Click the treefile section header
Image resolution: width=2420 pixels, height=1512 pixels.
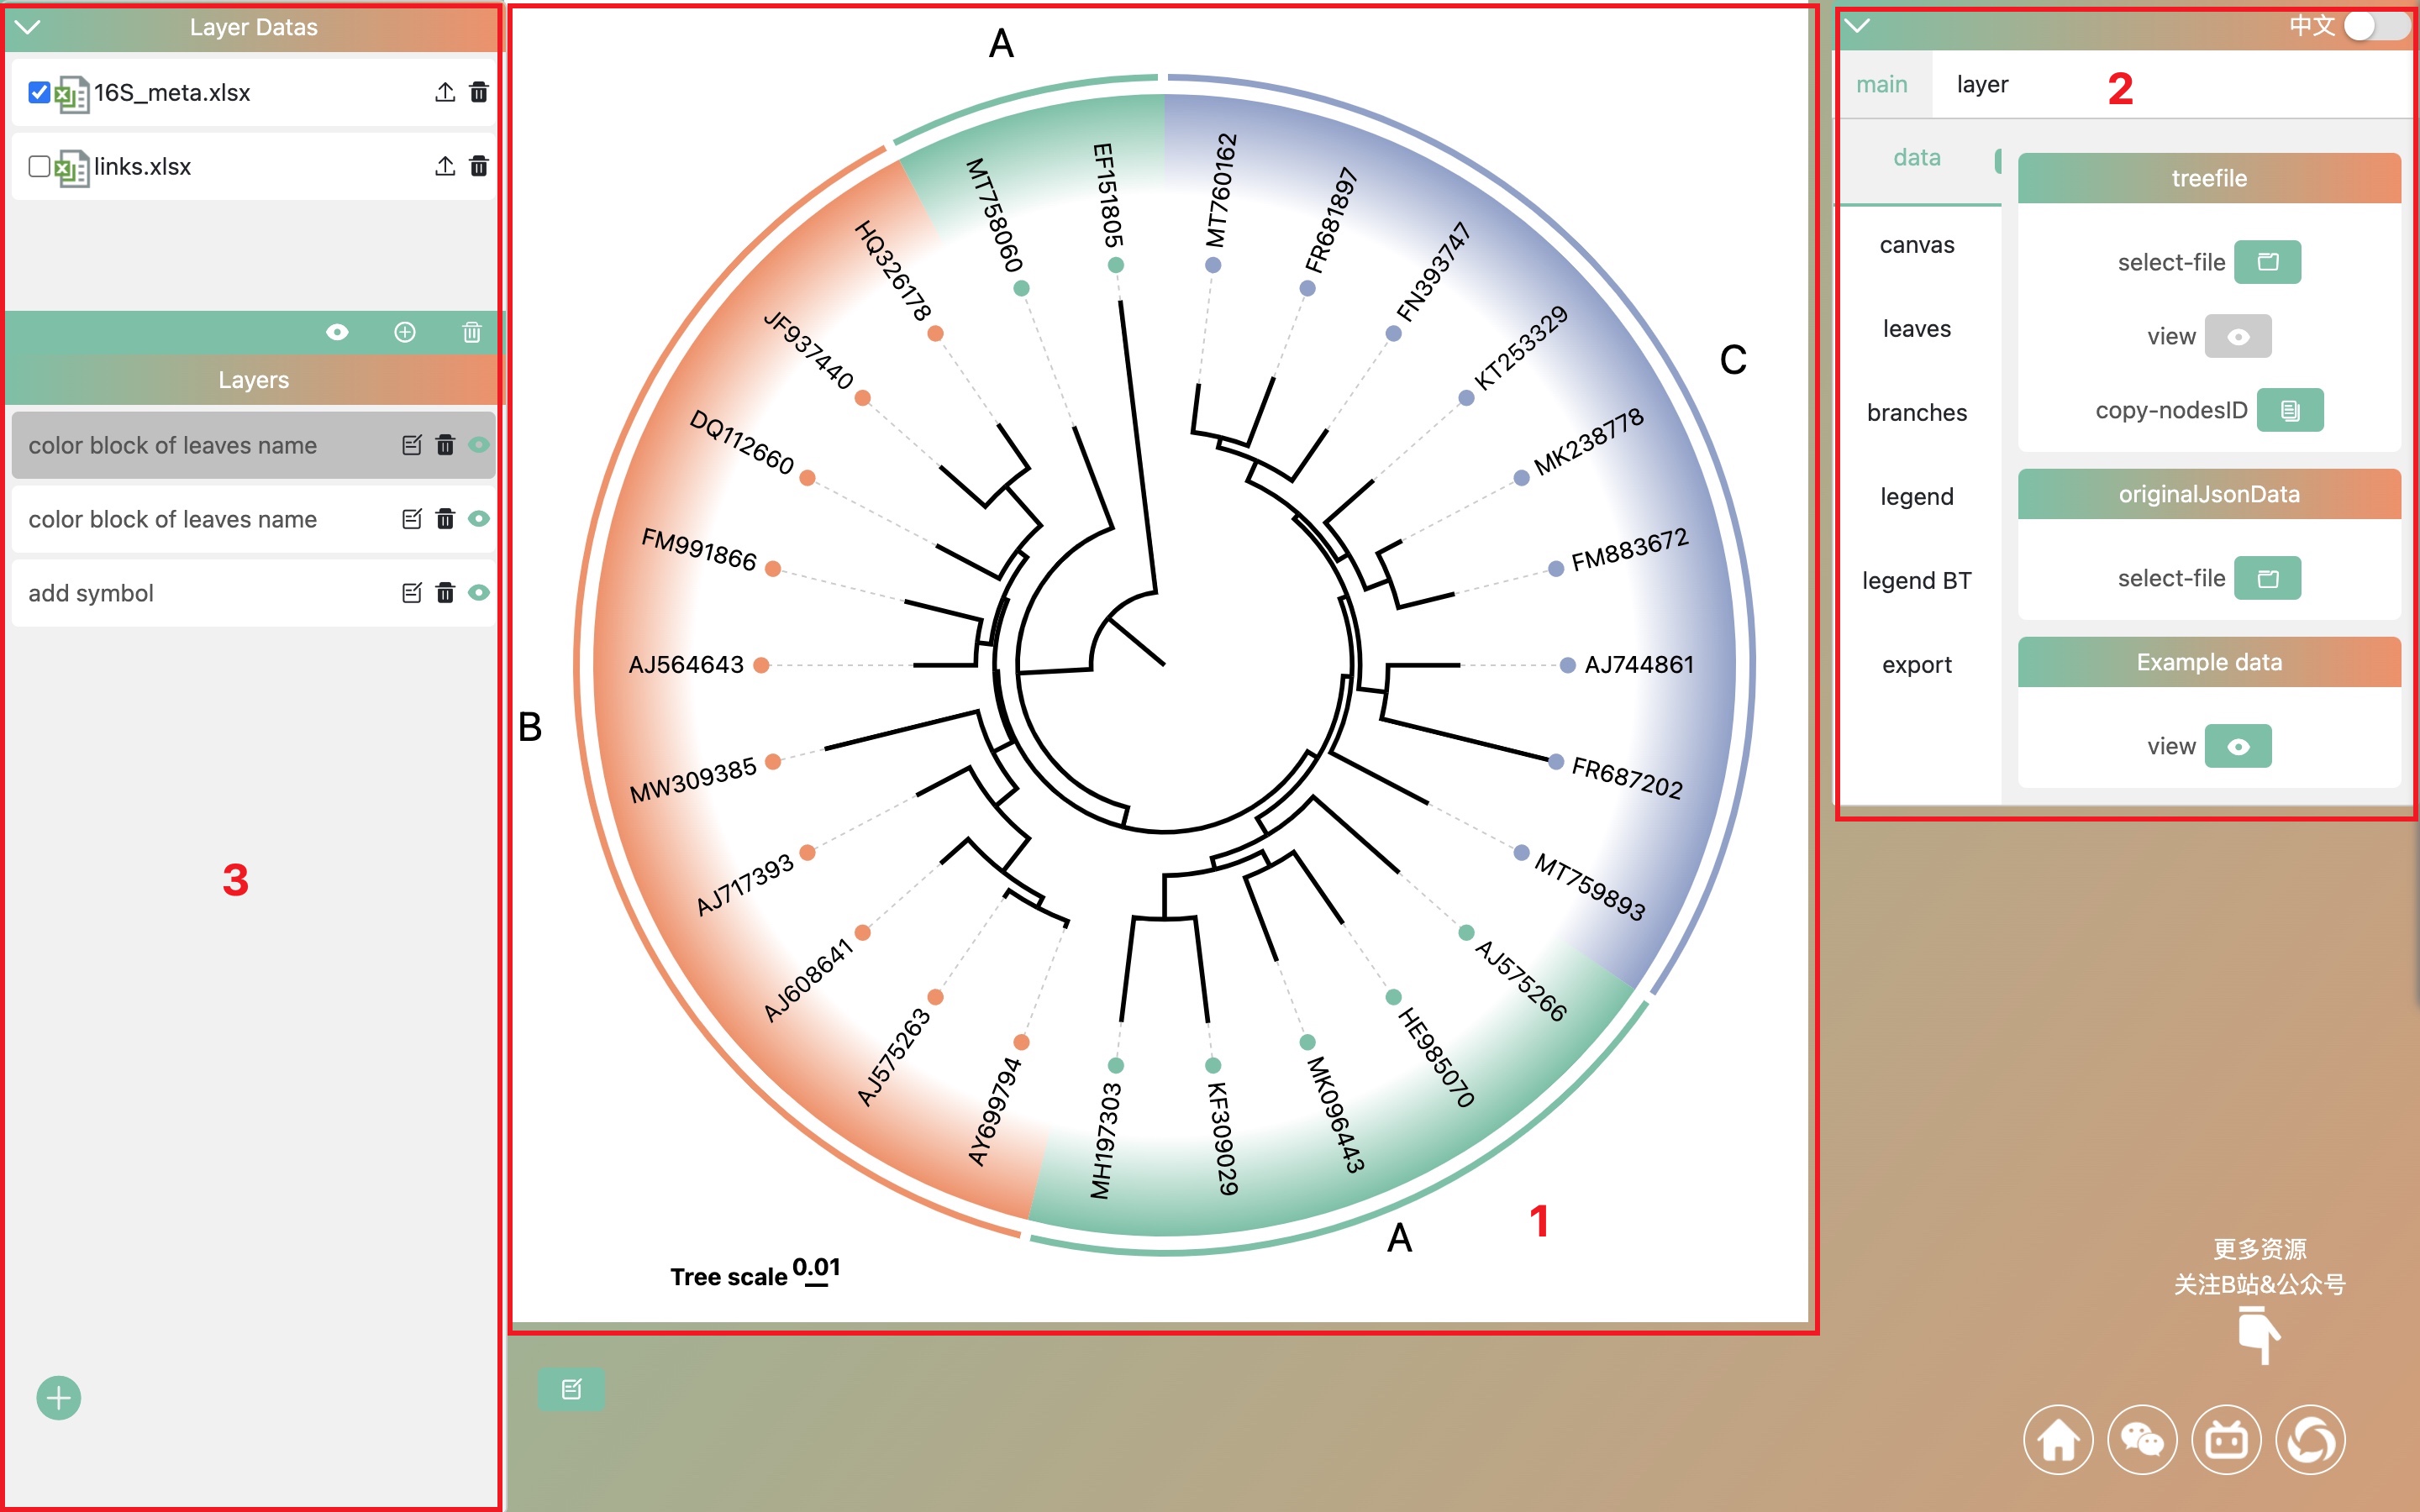point(2209,178)
